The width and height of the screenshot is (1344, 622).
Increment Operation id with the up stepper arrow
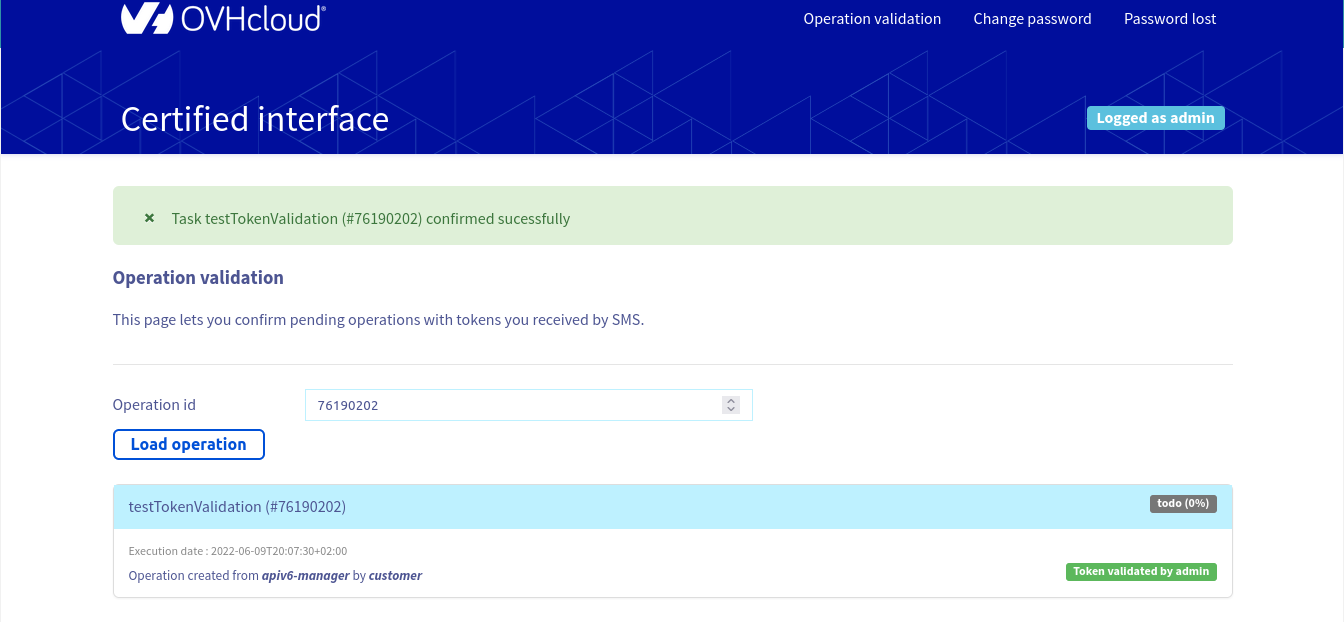click(x=730, y=400)
